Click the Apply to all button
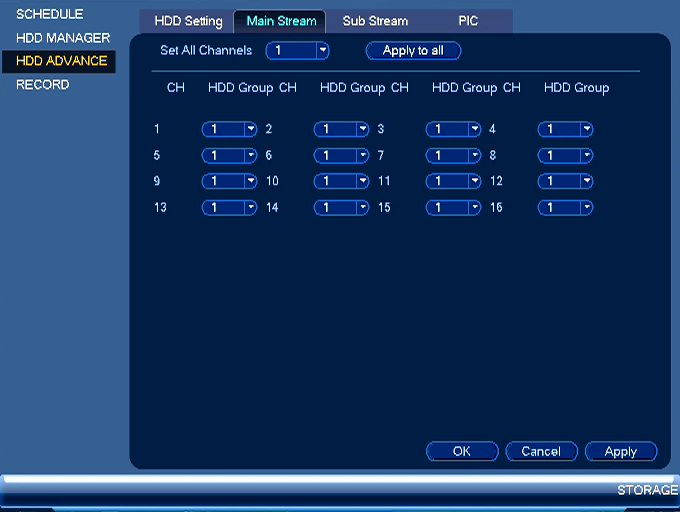The width and height of the screenshot is (680, 512). coord(413,51)
